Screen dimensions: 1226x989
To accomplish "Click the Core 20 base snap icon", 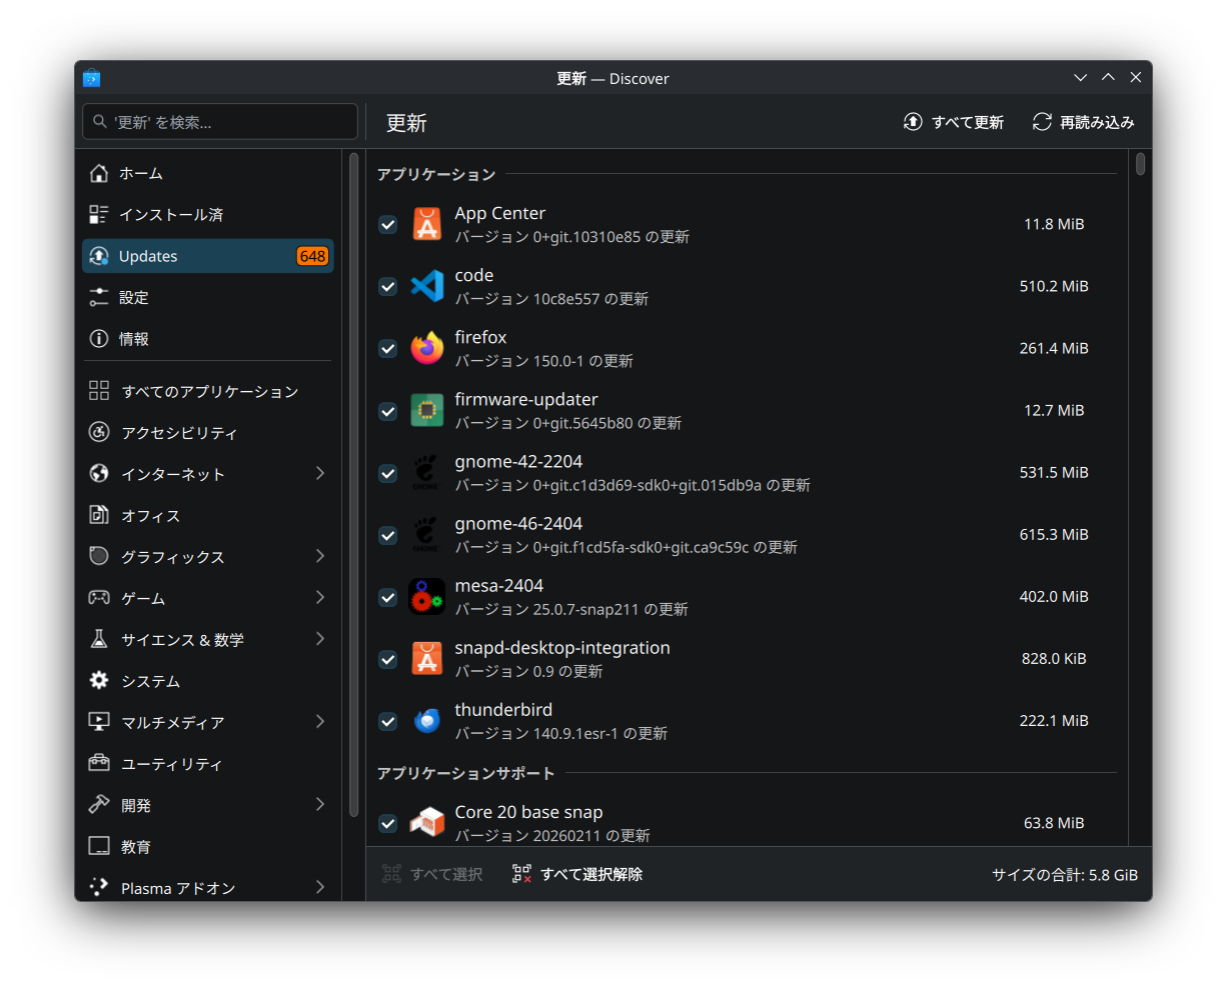I will (427, 823).
